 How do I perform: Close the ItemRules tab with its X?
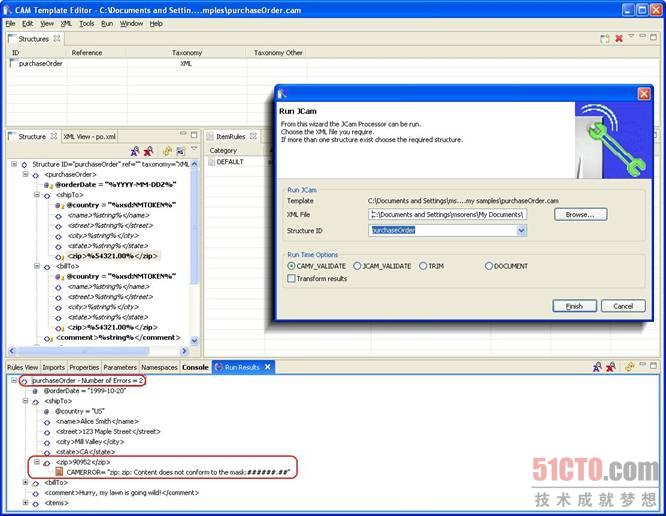click(253, 136)
